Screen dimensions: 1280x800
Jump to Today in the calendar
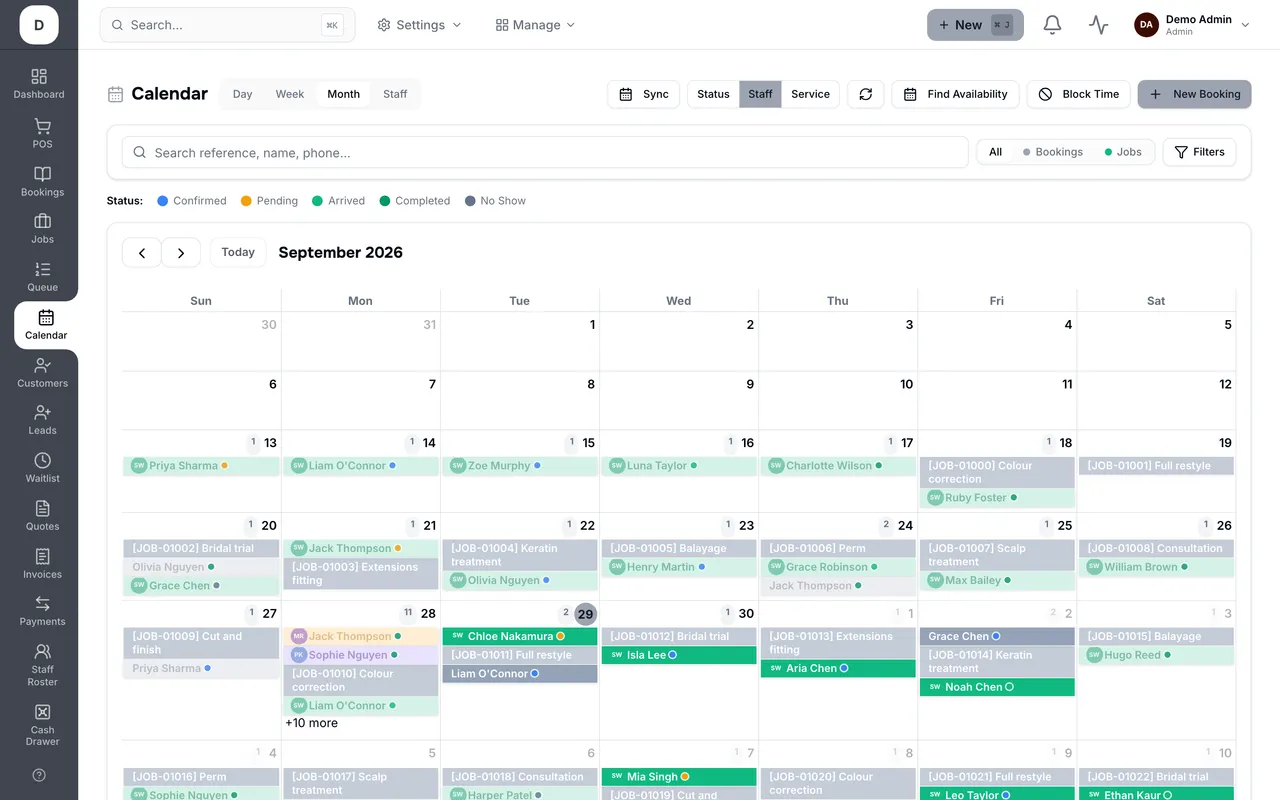pyautogui.click(x=238, y=252)
